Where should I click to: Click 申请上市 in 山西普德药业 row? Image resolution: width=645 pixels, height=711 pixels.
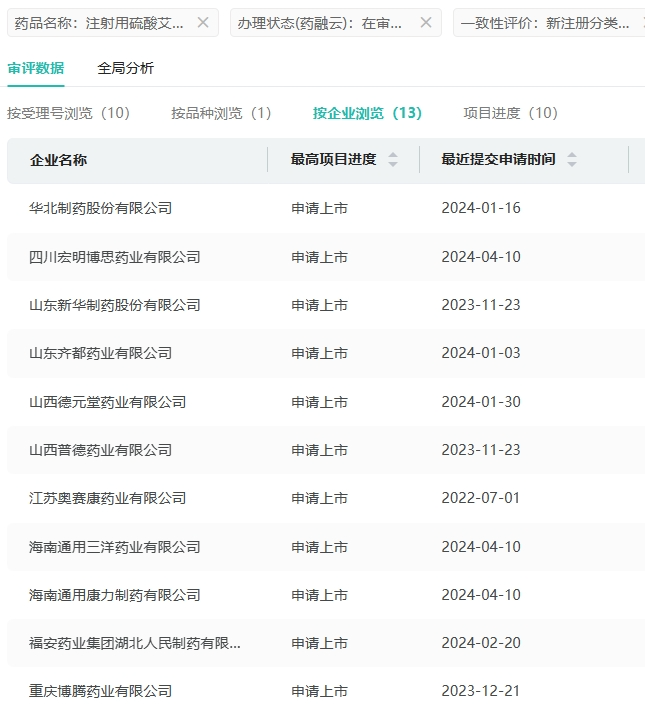tap(319, 450)
